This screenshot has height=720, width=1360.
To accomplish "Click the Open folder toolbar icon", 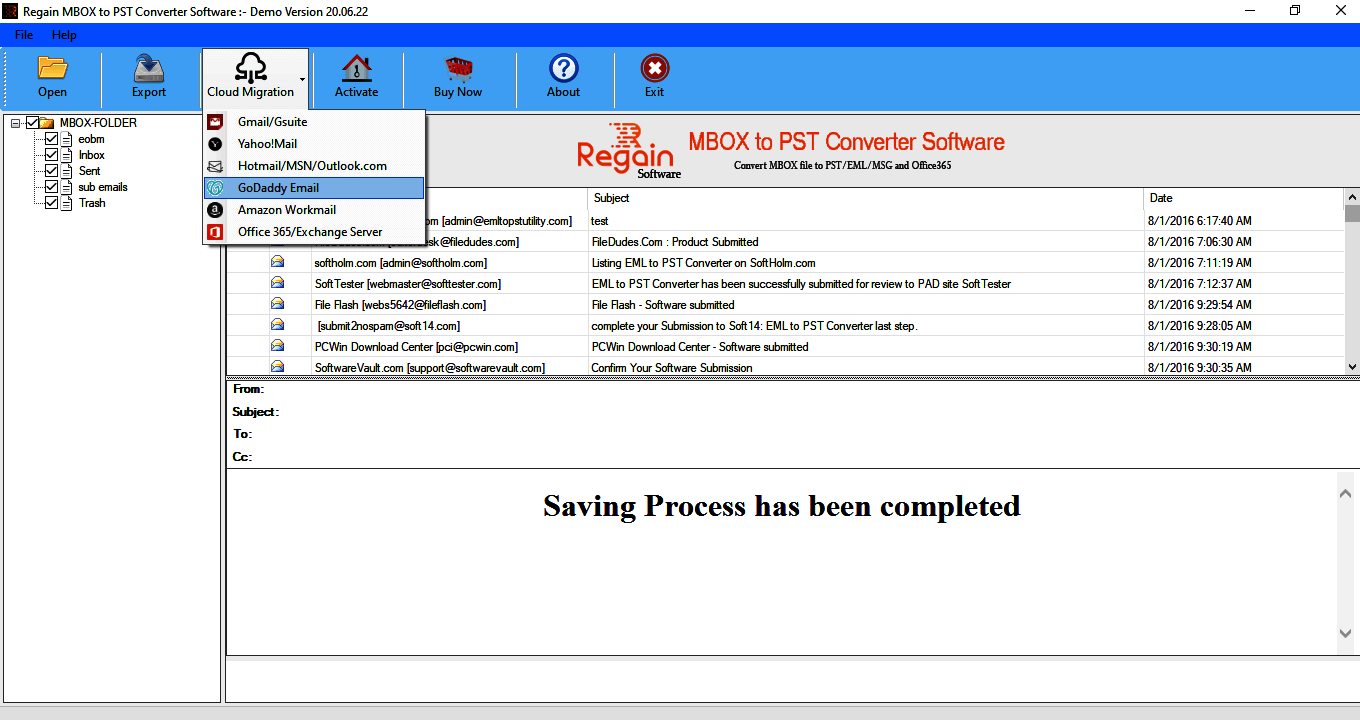I will 52,68.
